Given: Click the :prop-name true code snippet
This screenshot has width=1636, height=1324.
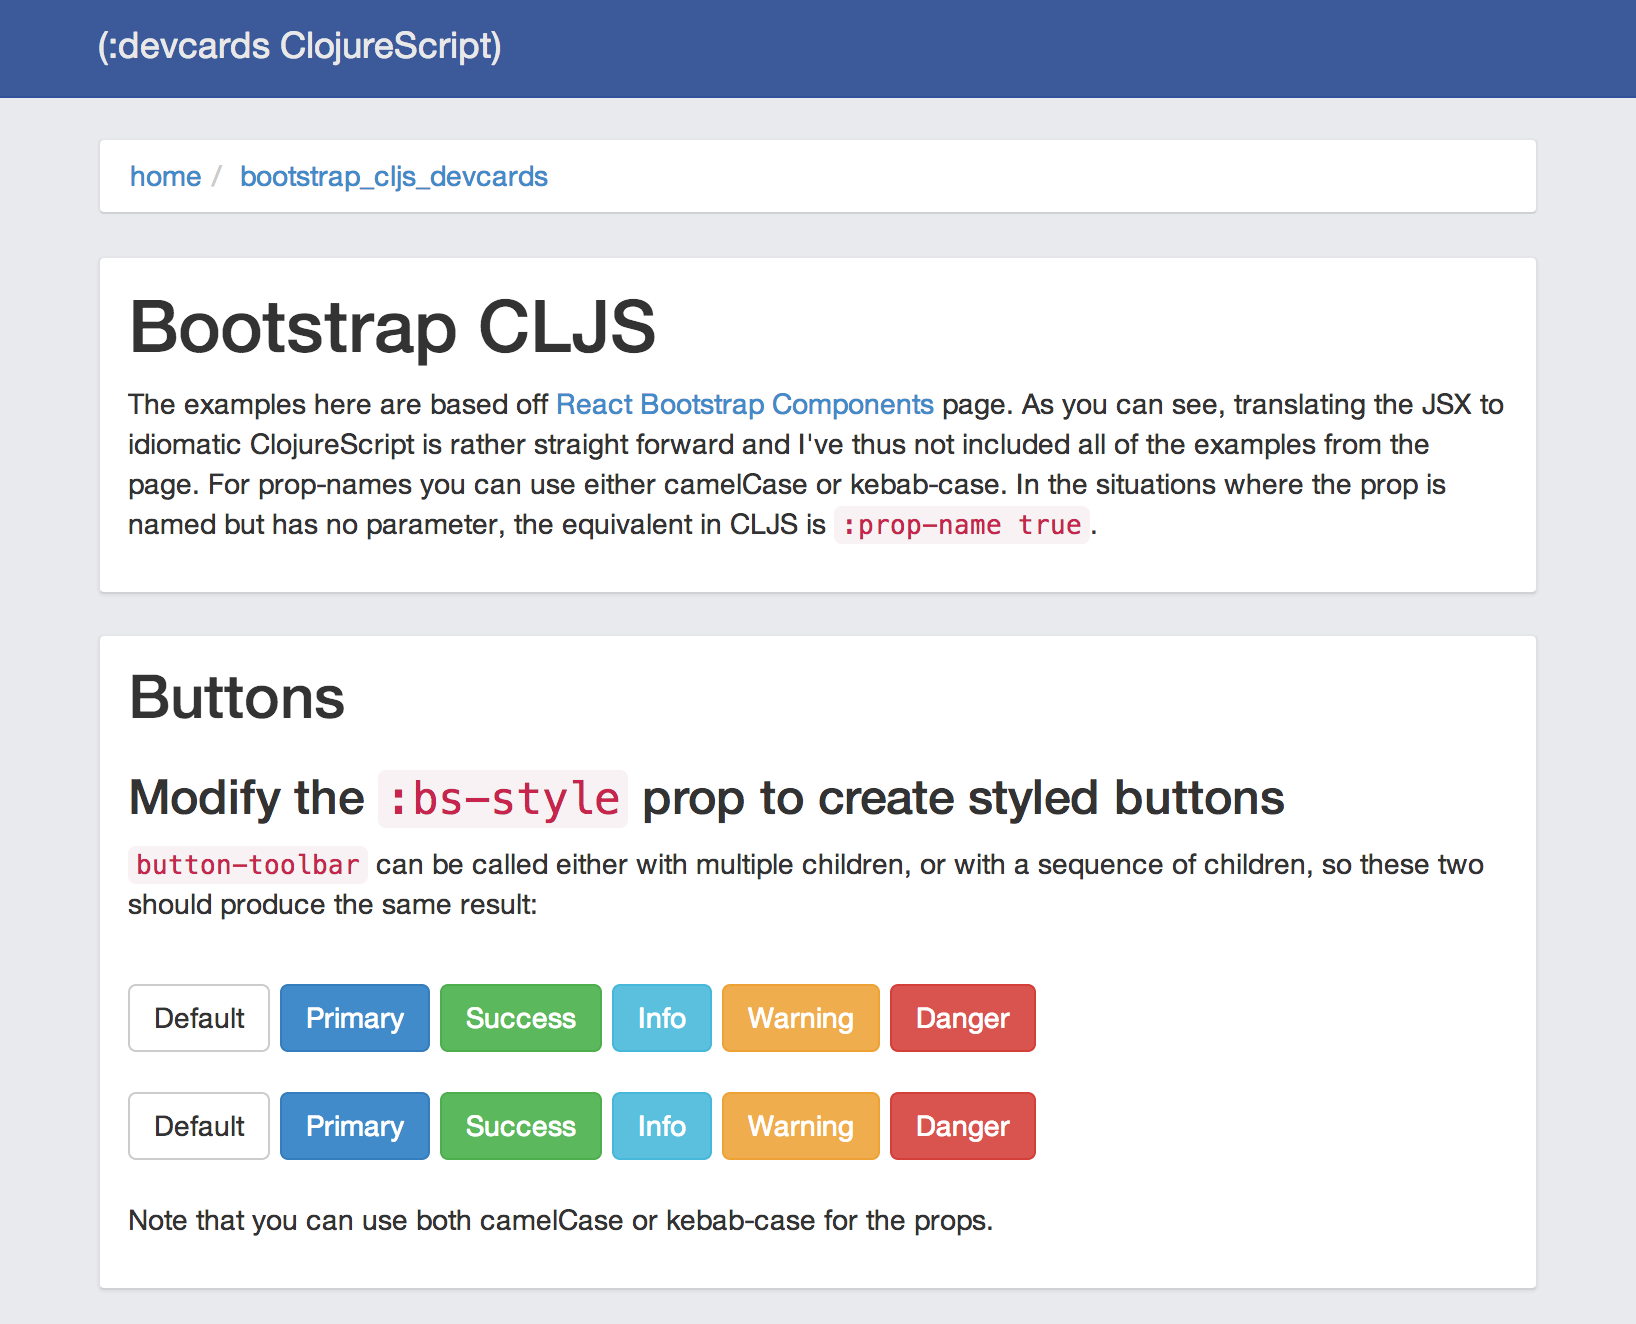Looking at the screenshot, I should pyautogui.click(x=962, y=525).
